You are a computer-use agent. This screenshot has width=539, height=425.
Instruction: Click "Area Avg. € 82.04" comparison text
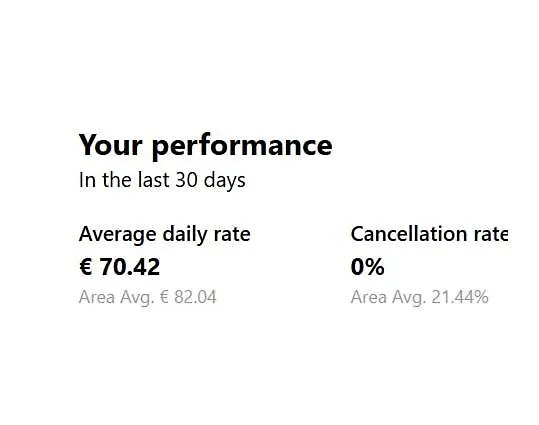tap(147, 297)
